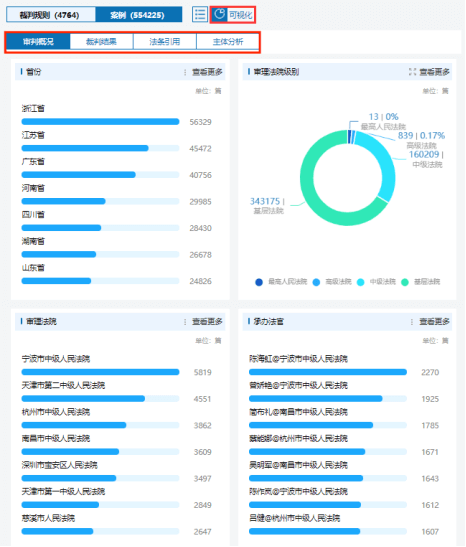This screenshot has height=547, width=466.
Task: Toggle 中级法院 legend item
Action: pyautogui.click(x=376, y=282)
